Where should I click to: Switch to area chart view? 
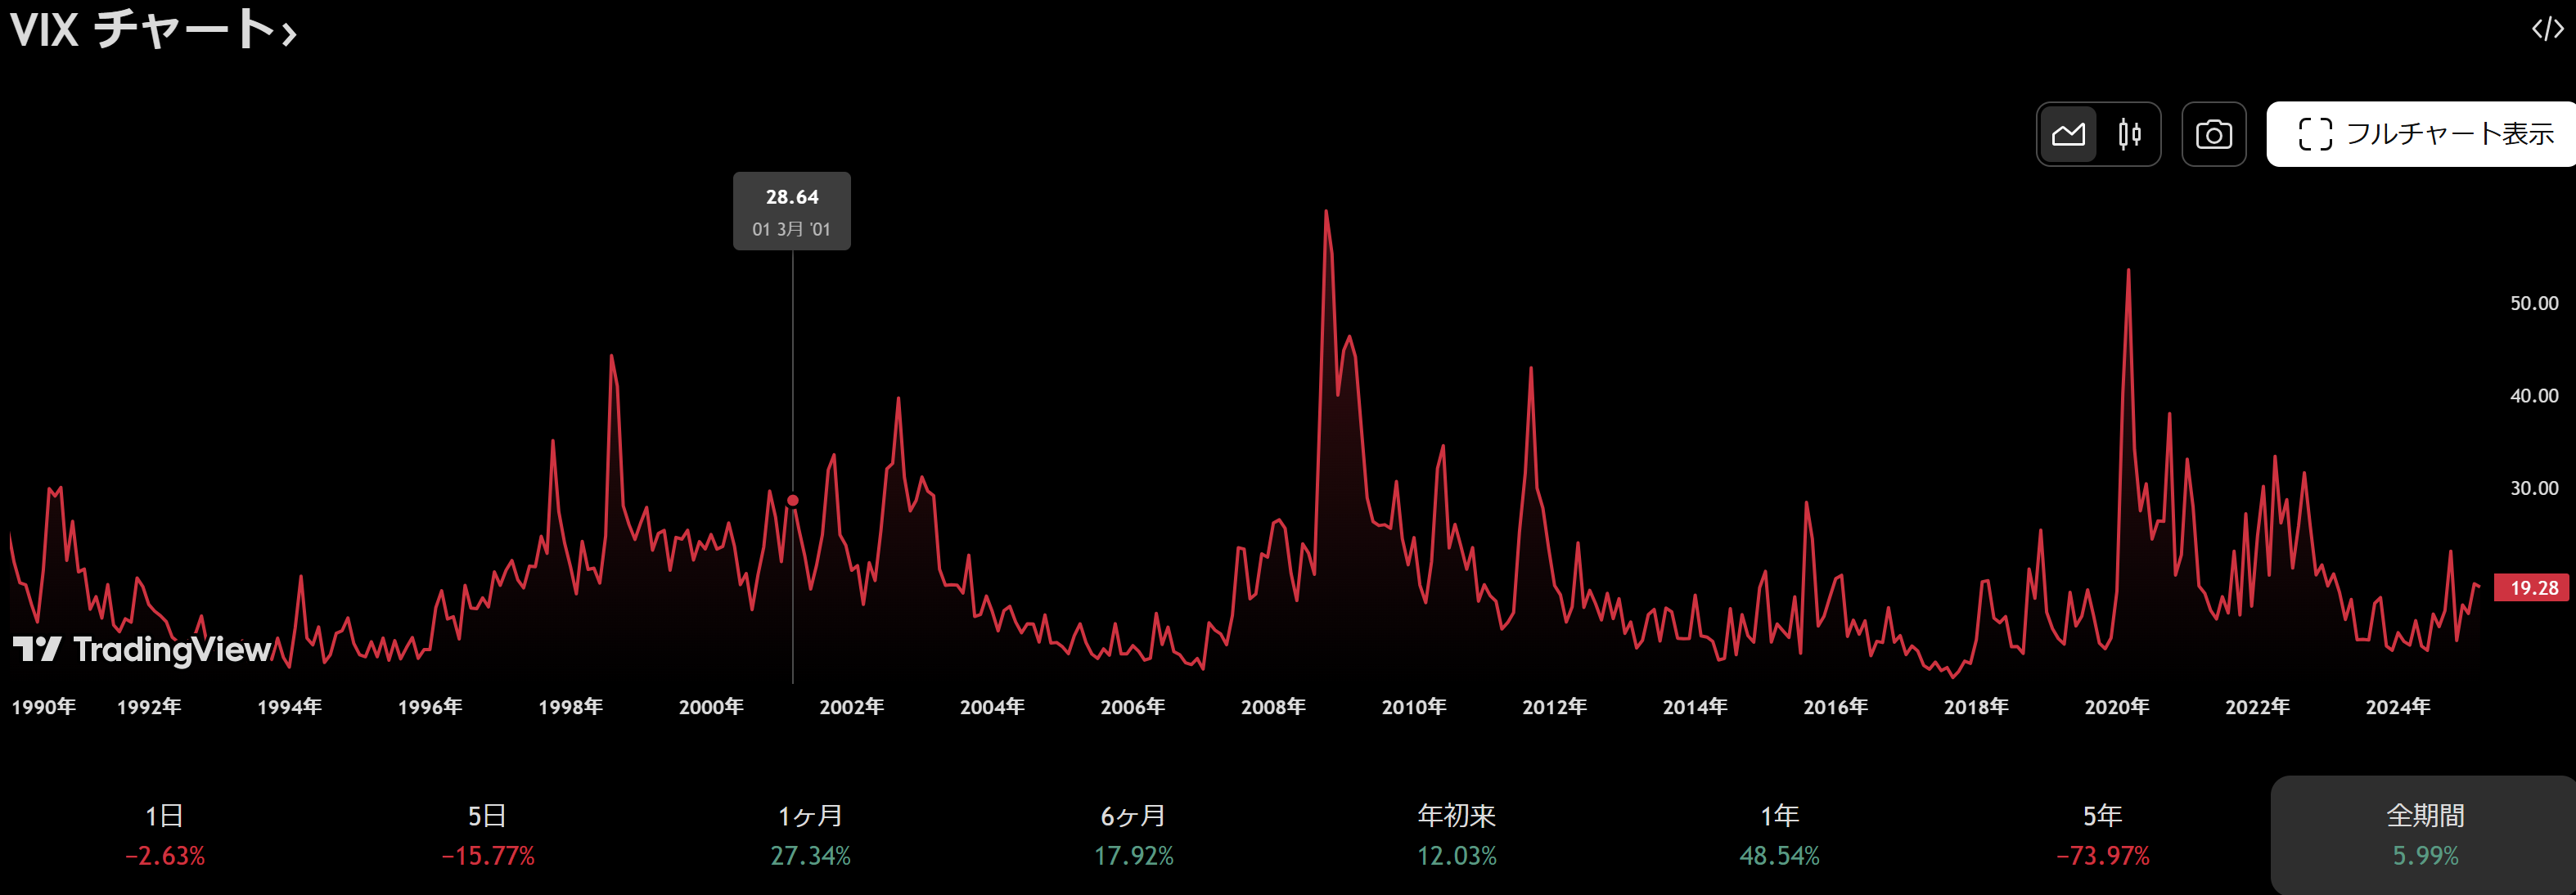point(2068,134)
